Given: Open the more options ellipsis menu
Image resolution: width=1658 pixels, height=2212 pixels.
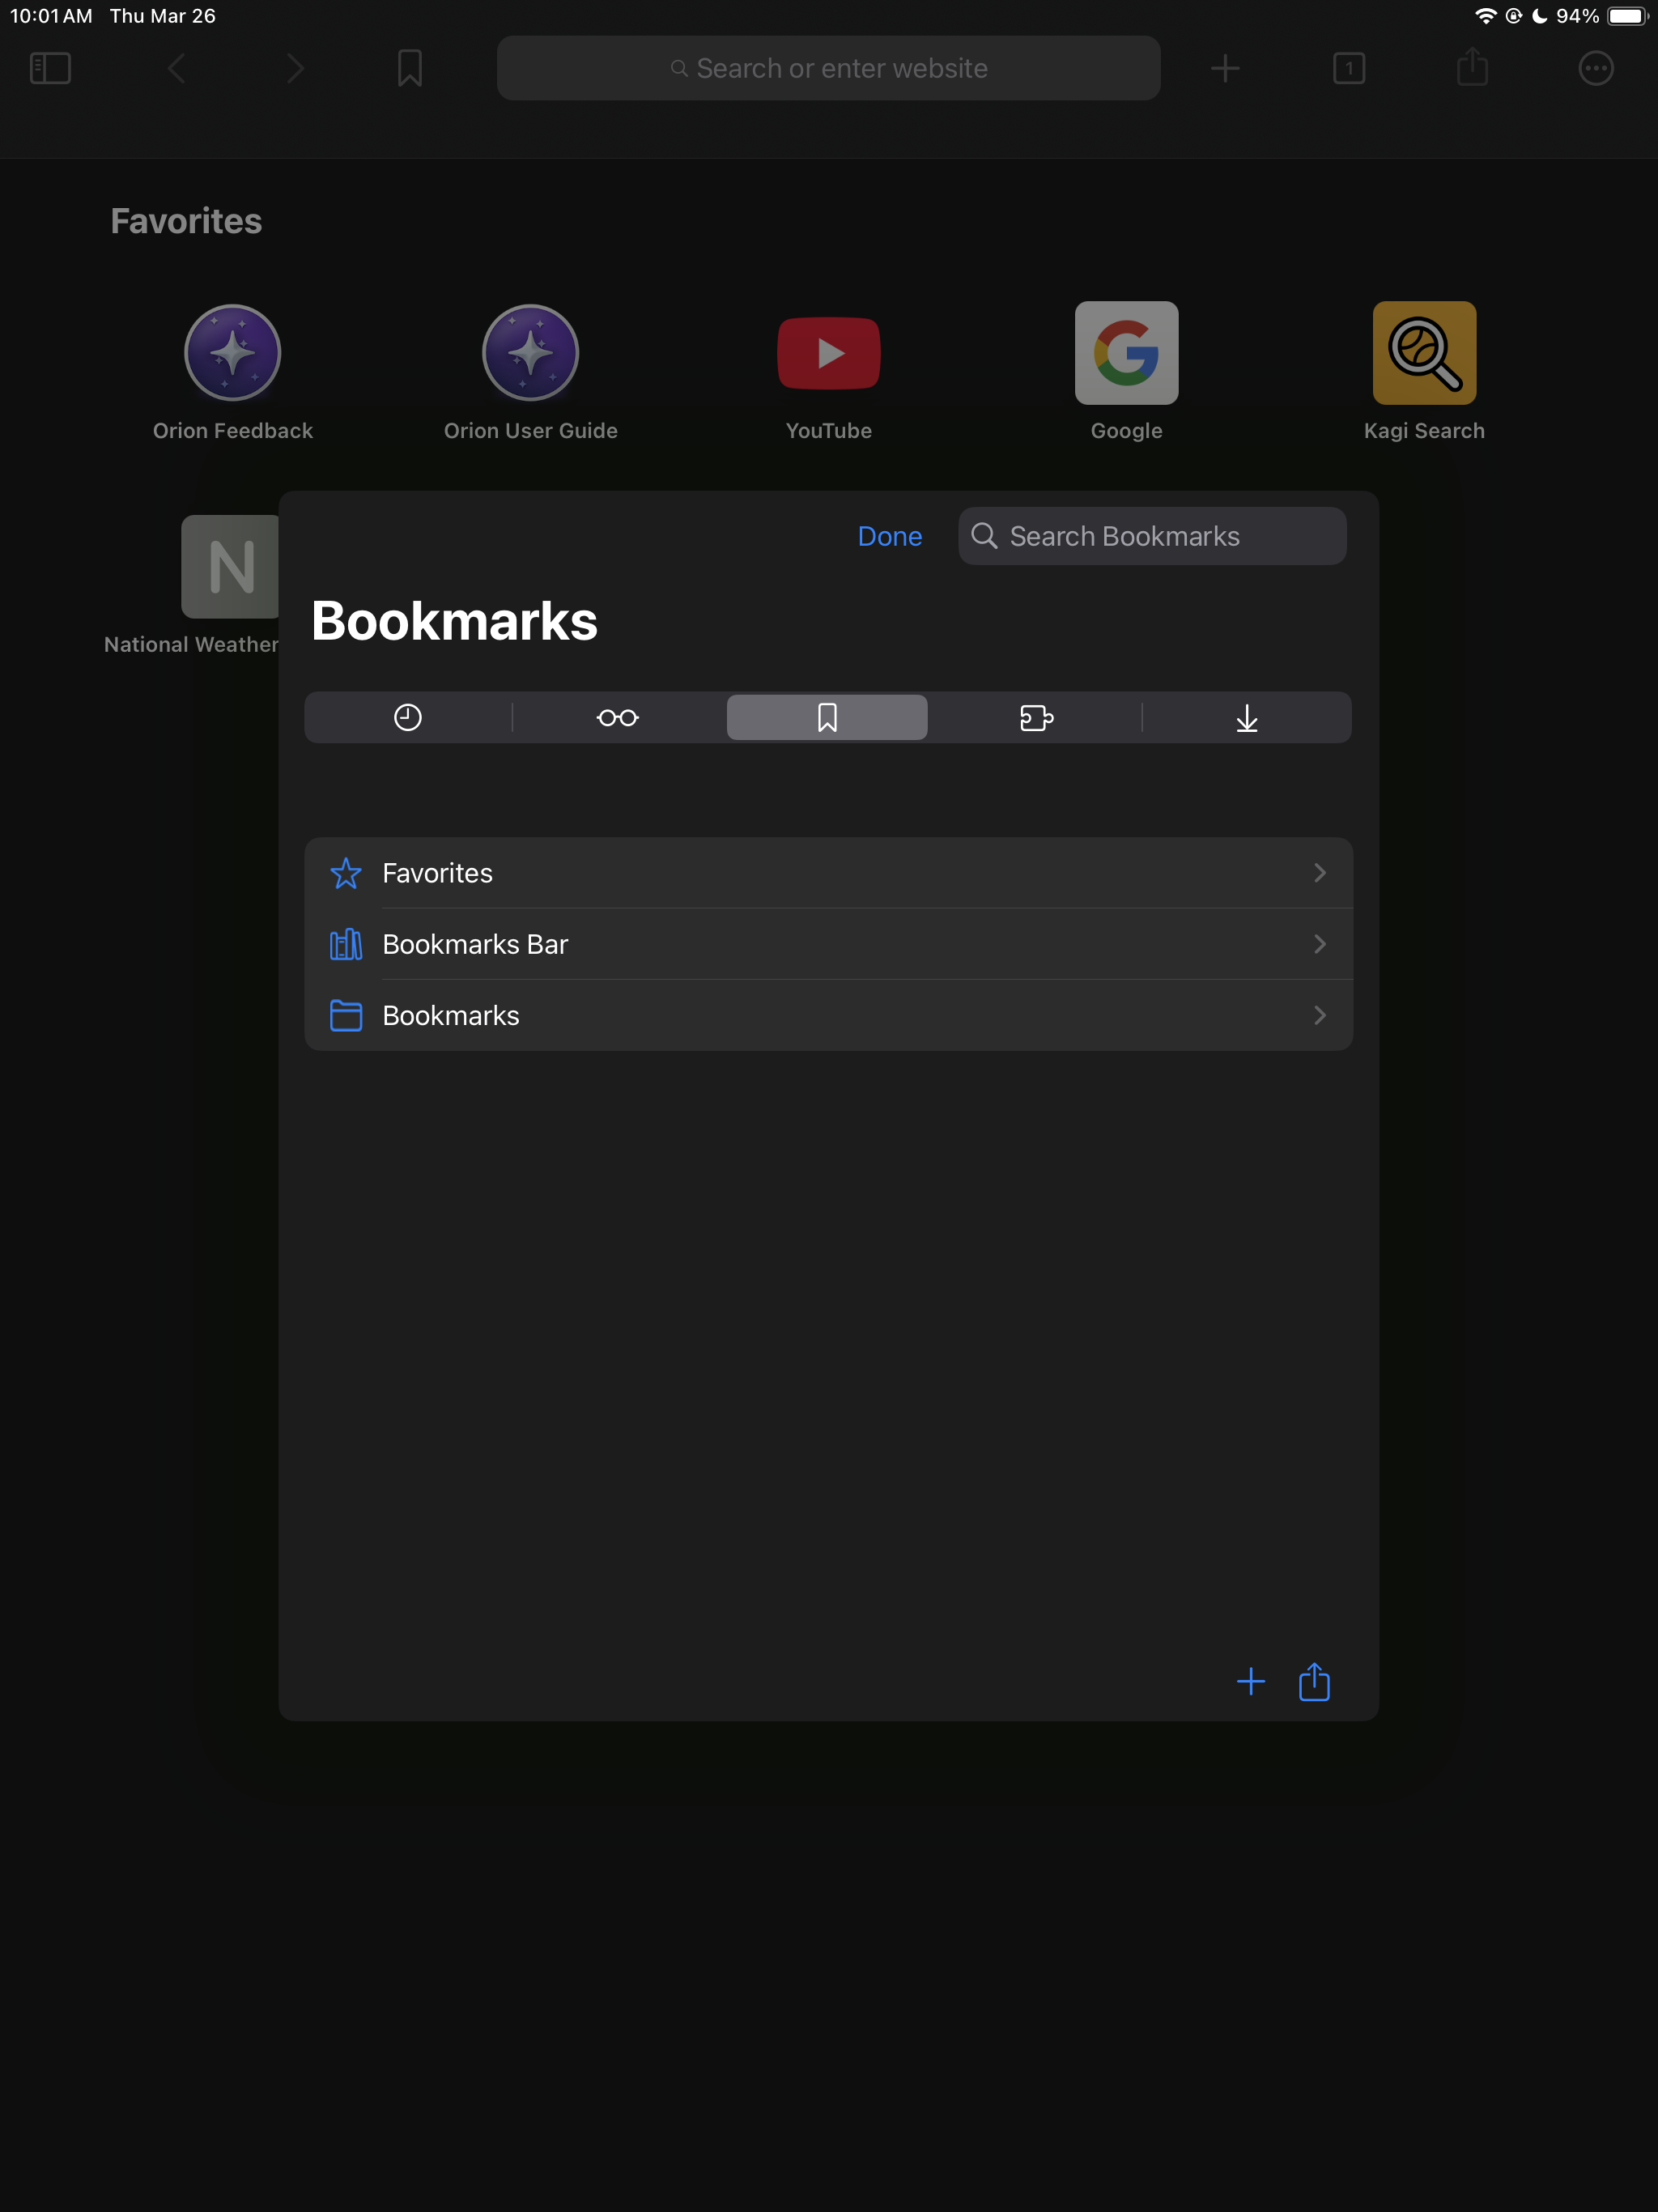Looking at the screenshot, I should pos(1595,68).
